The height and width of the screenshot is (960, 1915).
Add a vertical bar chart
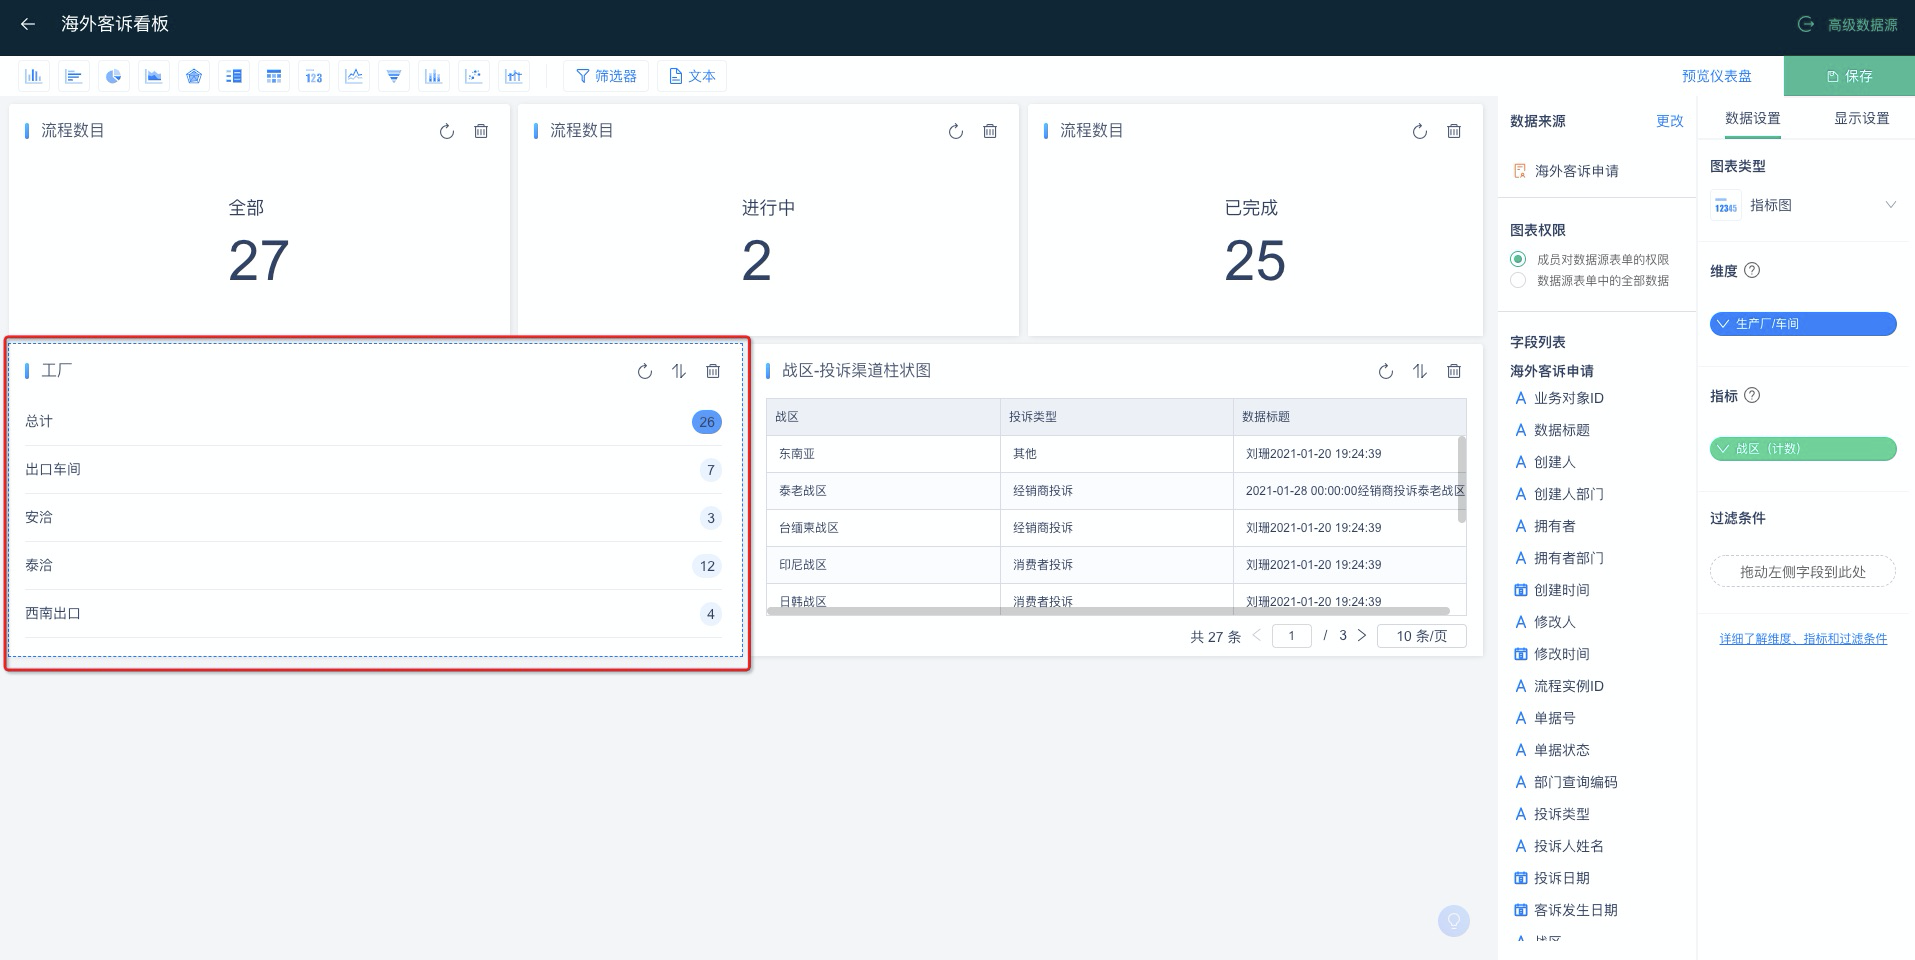34,76
